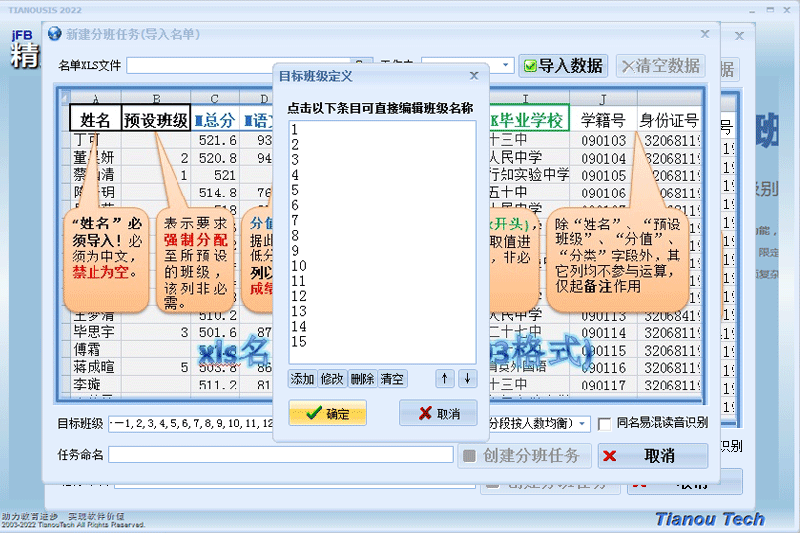Minimize the TIANOUSIS 2022 main window
Image resolution: width=800 pixels, height=533 pixels.
(752, 10)
